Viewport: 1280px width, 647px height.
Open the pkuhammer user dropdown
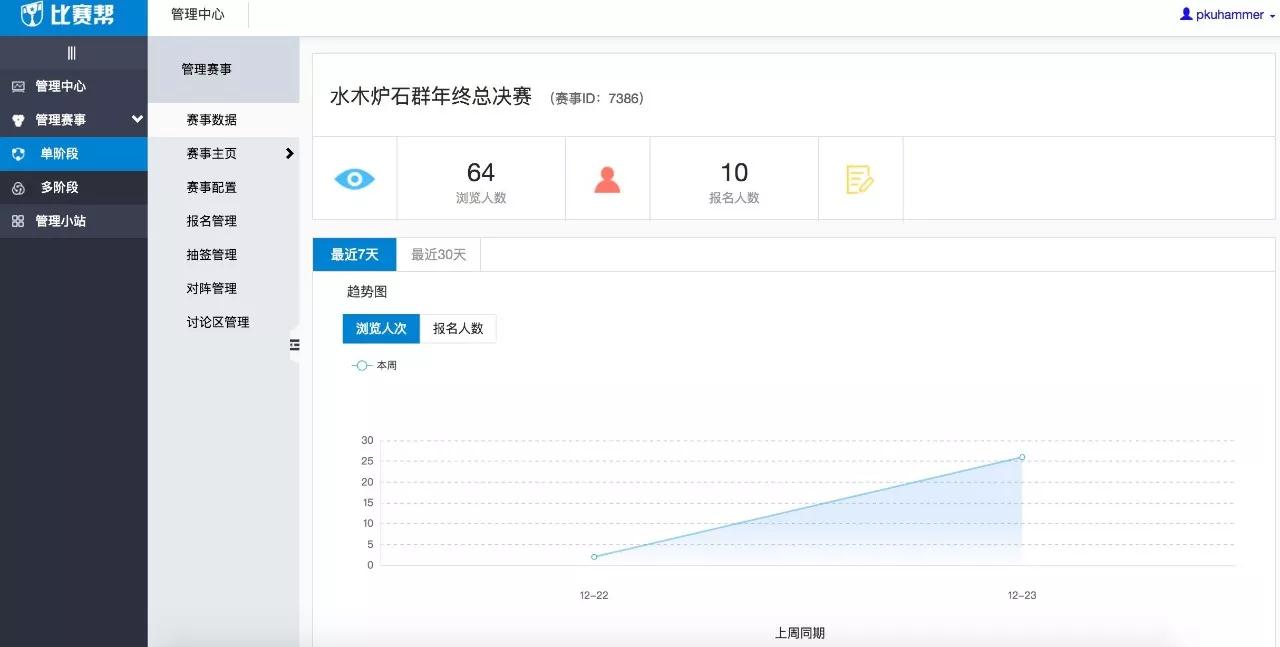click(1227, 14)
